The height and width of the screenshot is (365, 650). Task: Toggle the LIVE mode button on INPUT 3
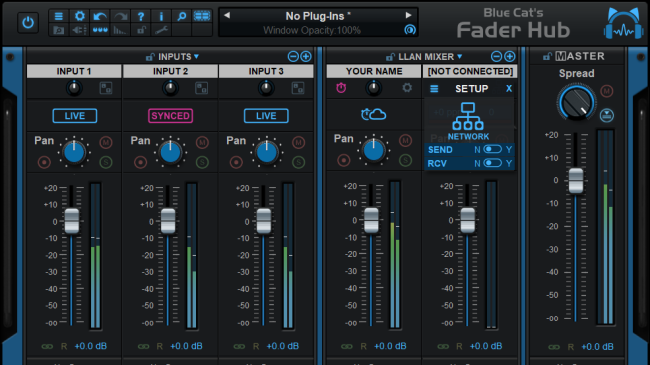click(x=266, y=116)
